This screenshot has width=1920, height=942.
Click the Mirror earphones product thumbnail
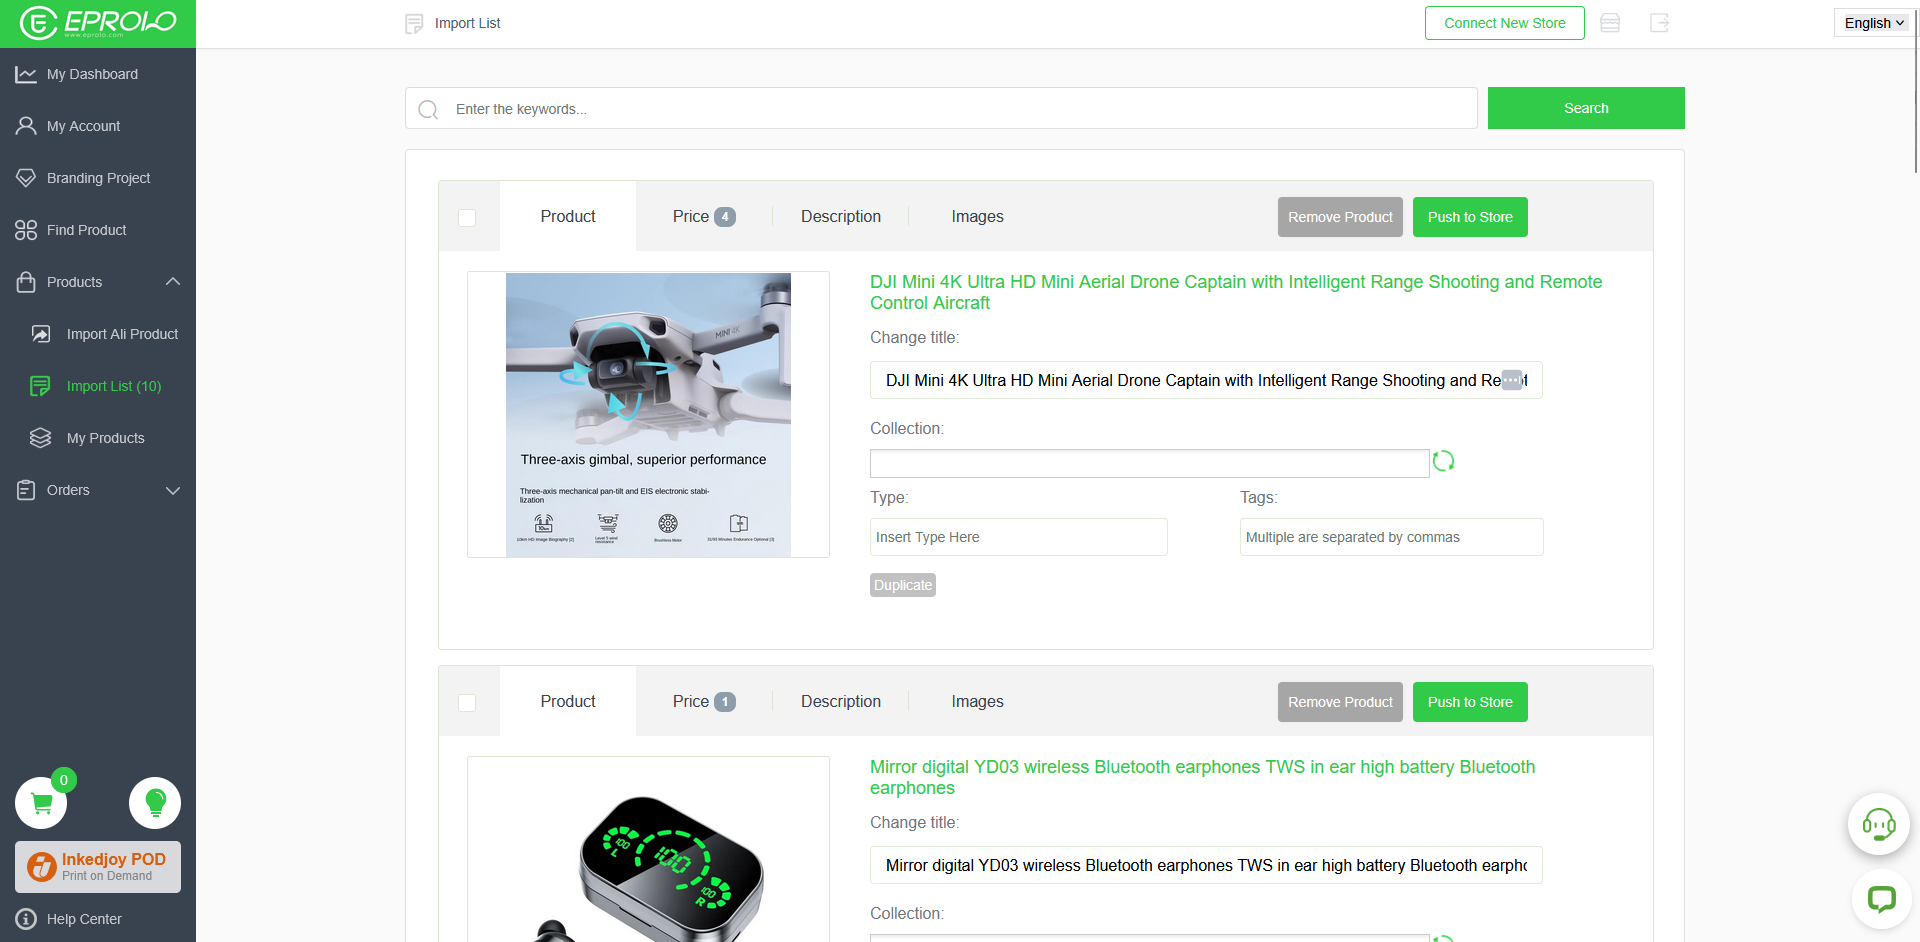point(648,849)
